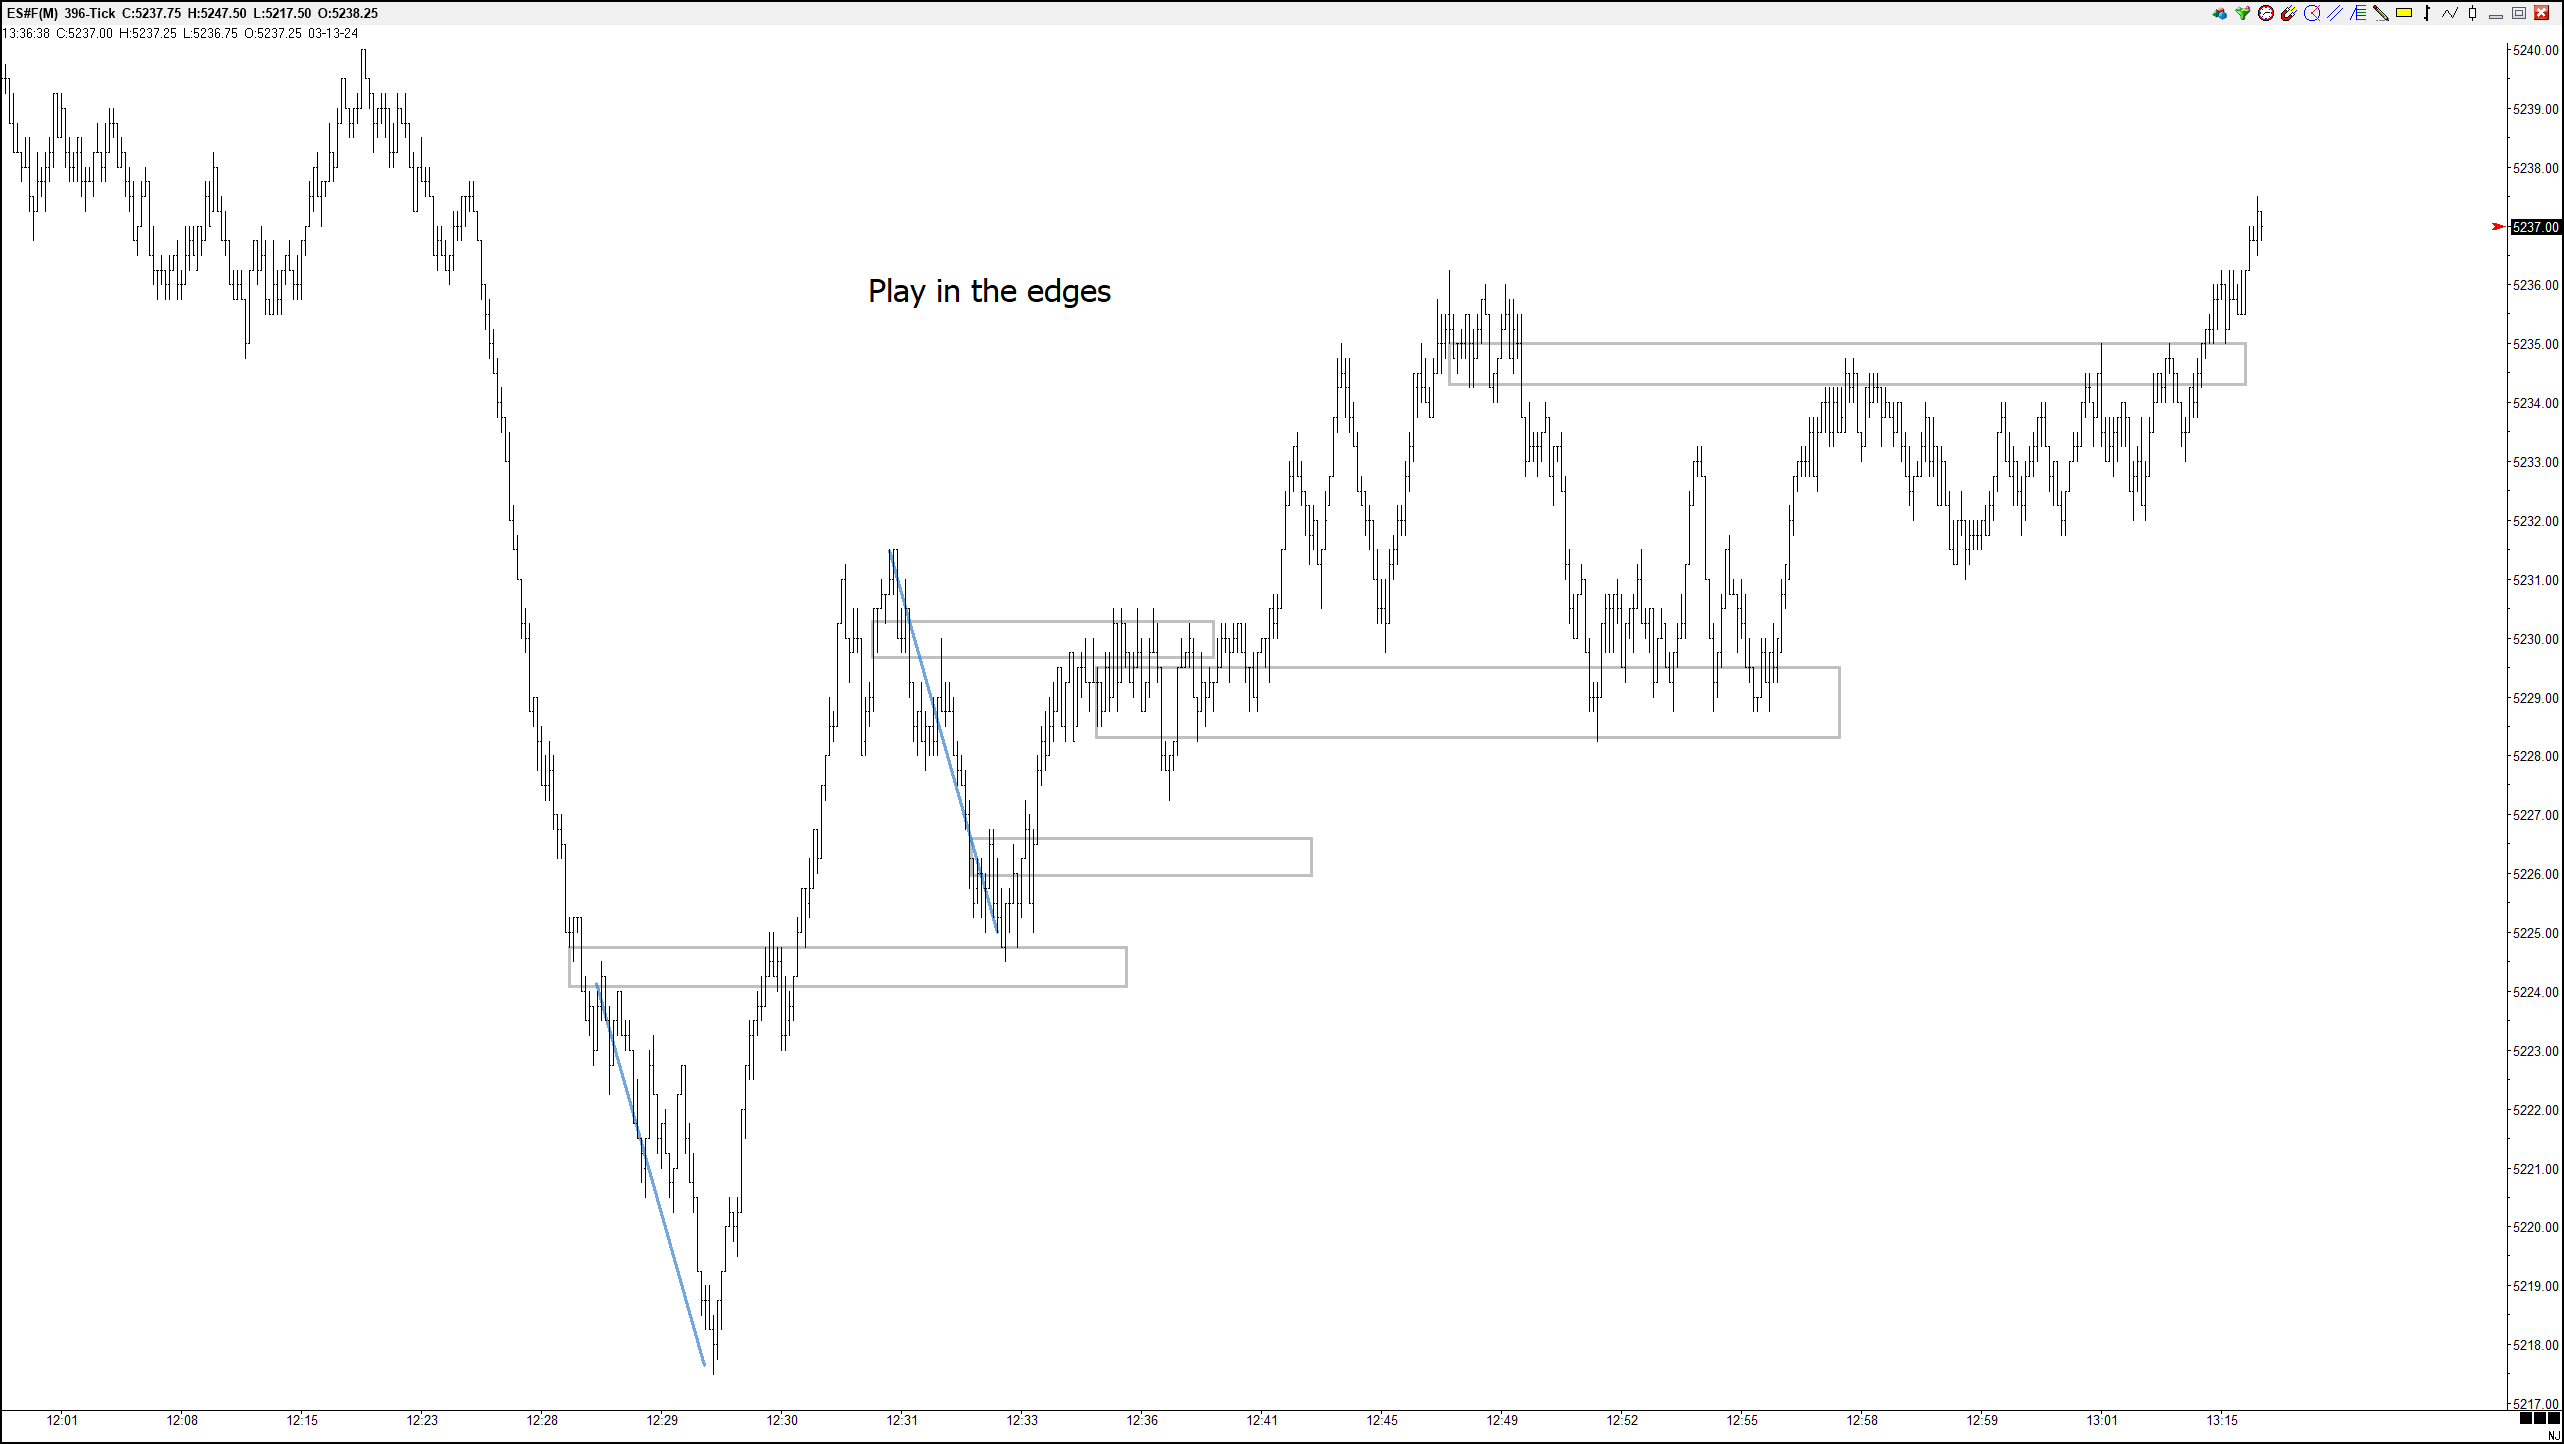Click the yellow rectangle highlight swatch
Viewport: 2564px width, 1444px height.
click(x=2404, y=13)
